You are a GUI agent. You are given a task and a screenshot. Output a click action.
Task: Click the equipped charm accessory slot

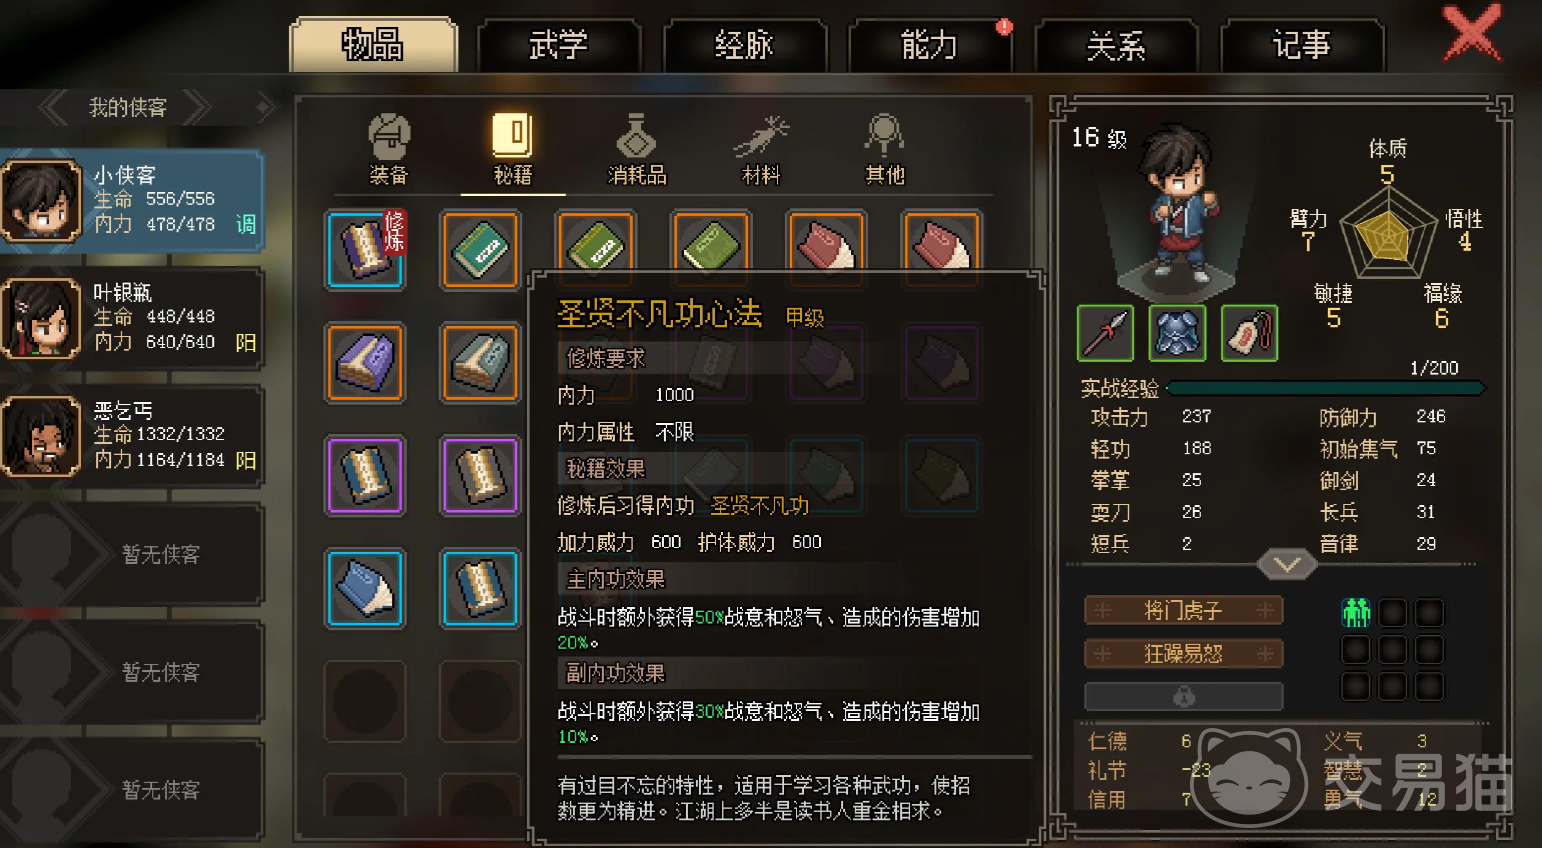1249,333
